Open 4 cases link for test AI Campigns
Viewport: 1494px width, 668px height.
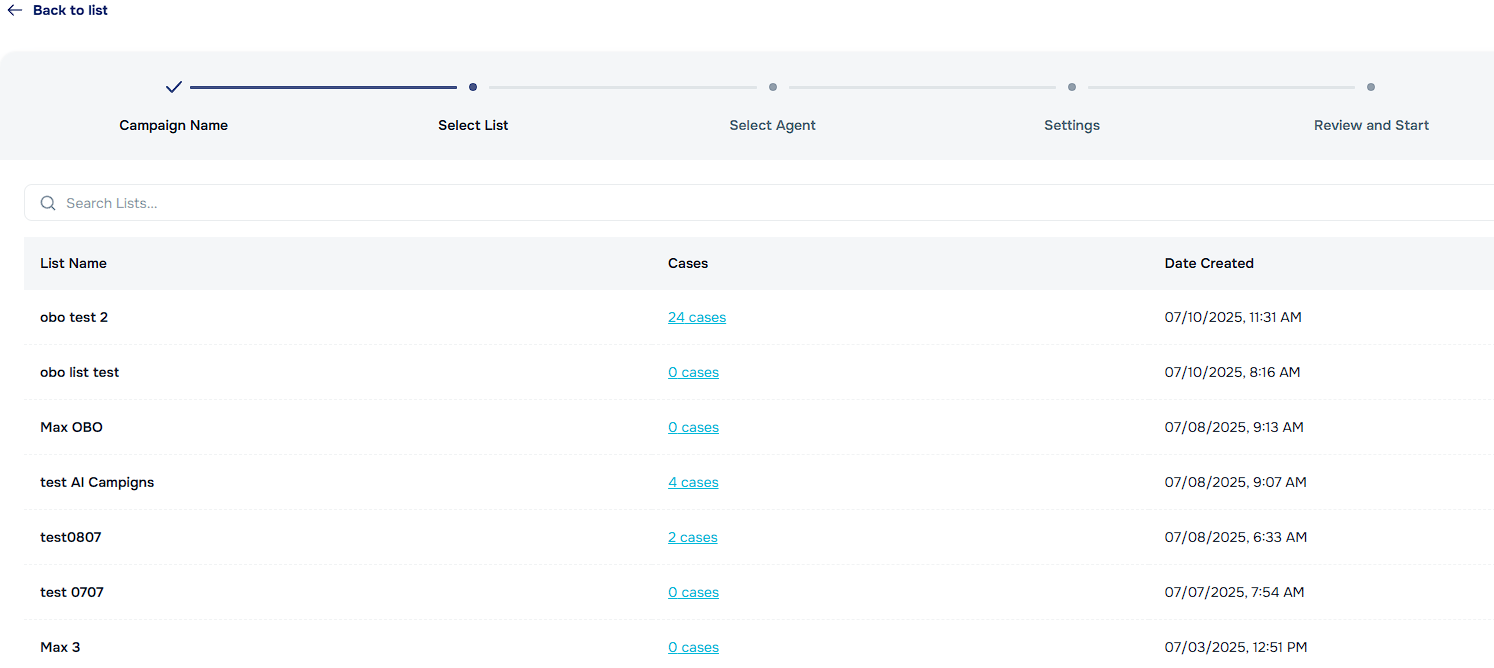click(693, 482)
